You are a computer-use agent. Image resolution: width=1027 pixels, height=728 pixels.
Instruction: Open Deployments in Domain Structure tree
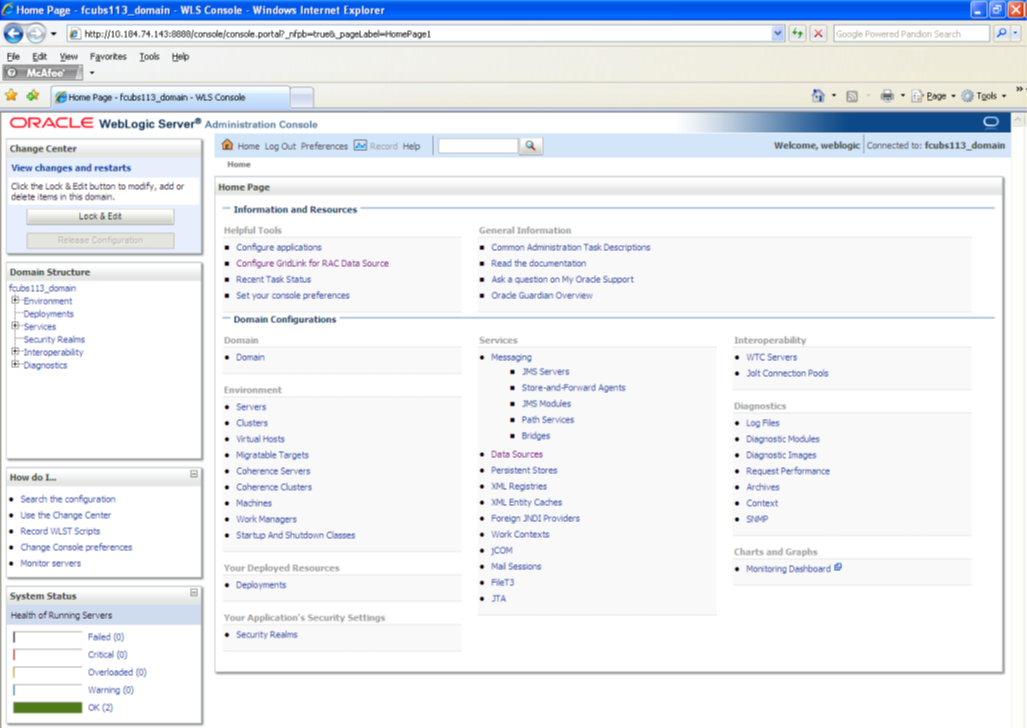coord(48,313)
